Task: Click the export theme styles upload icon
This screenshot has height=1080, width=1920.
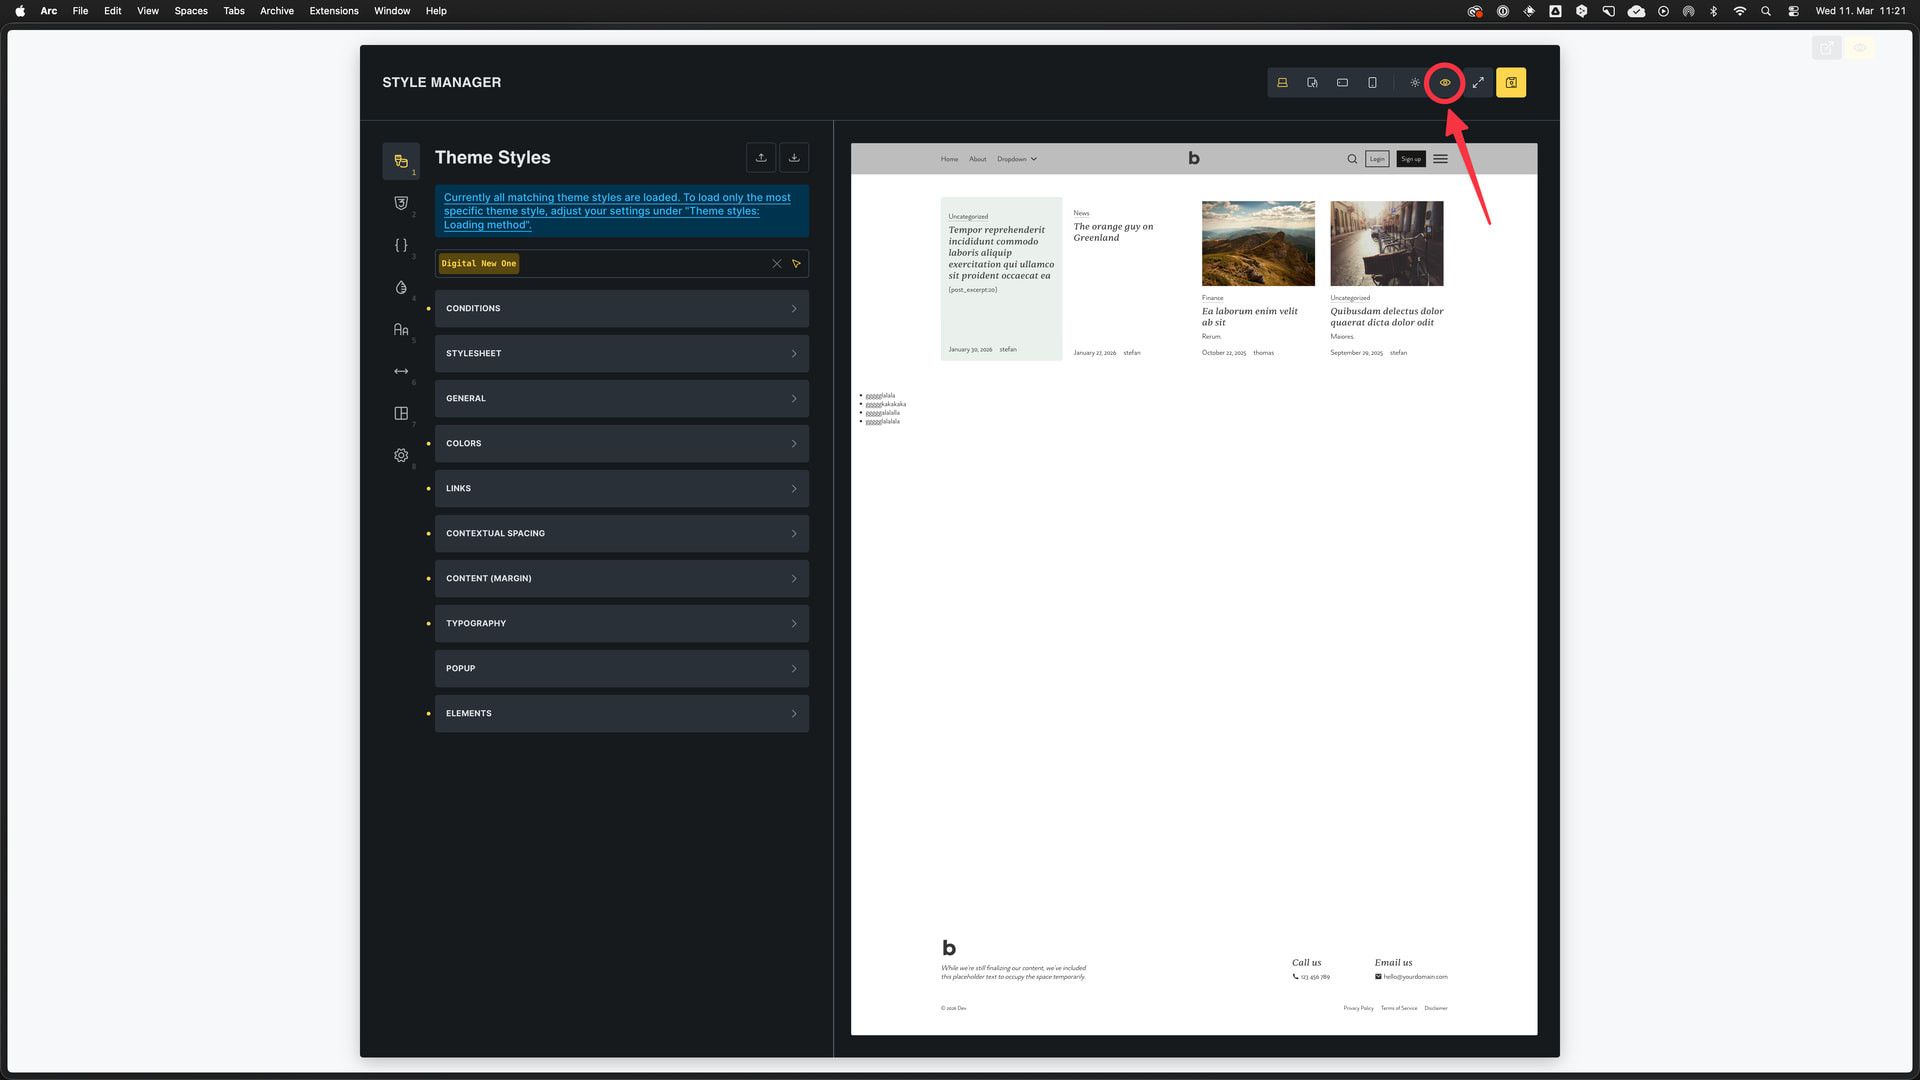Action: click(761, 157)
